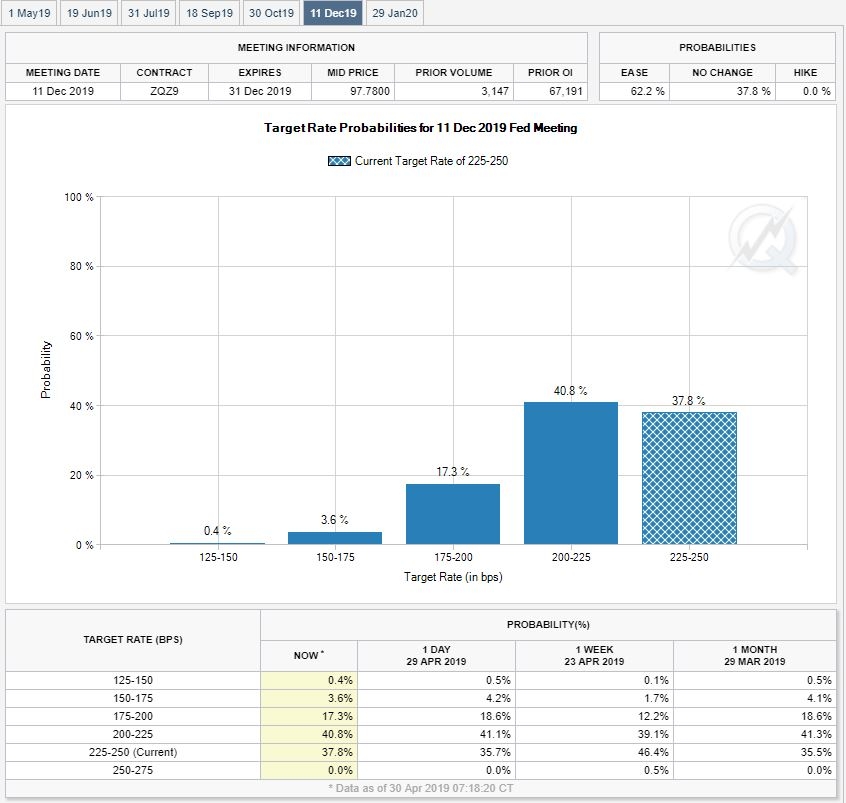Switch to the 1 May19 meeting tab
846x803 pixels.
(x=29, y=13)
